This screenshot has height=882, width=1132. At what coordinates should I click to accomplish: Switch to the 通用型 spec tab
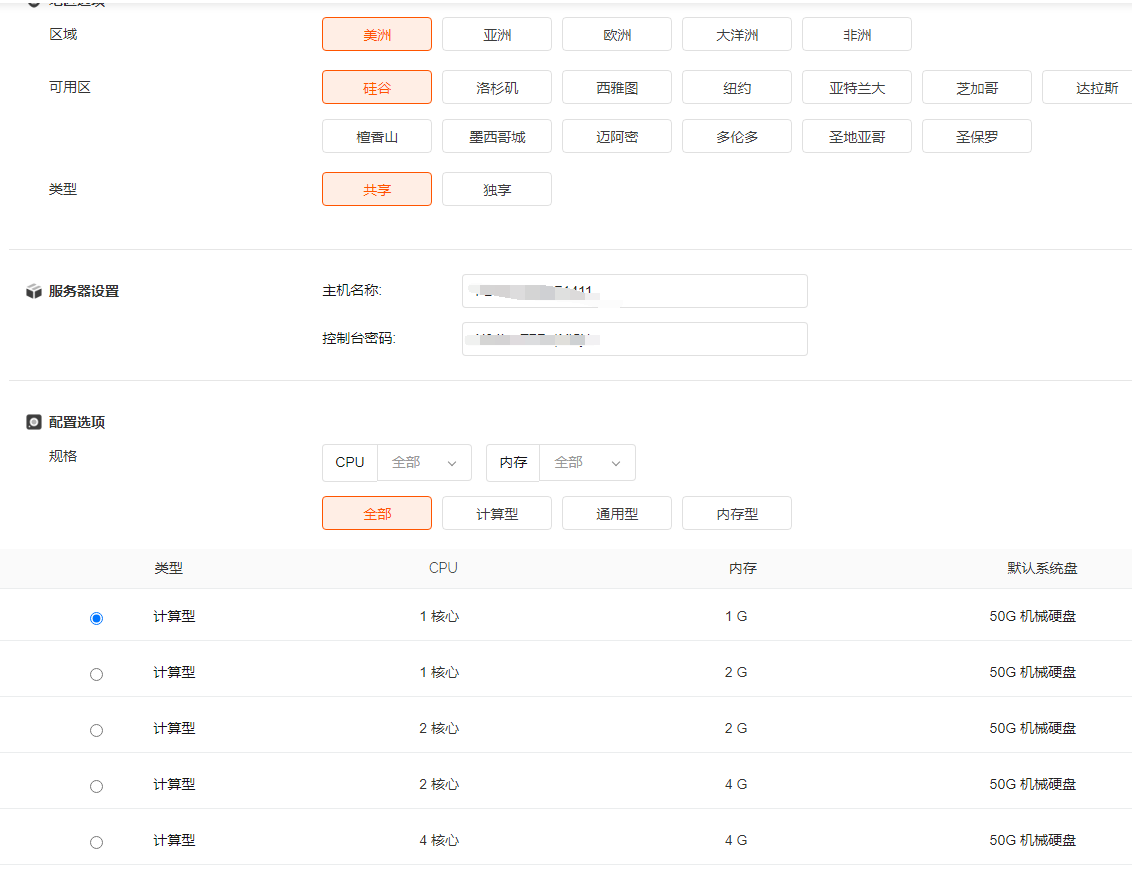pyautogui.click(x=617, y=514)
